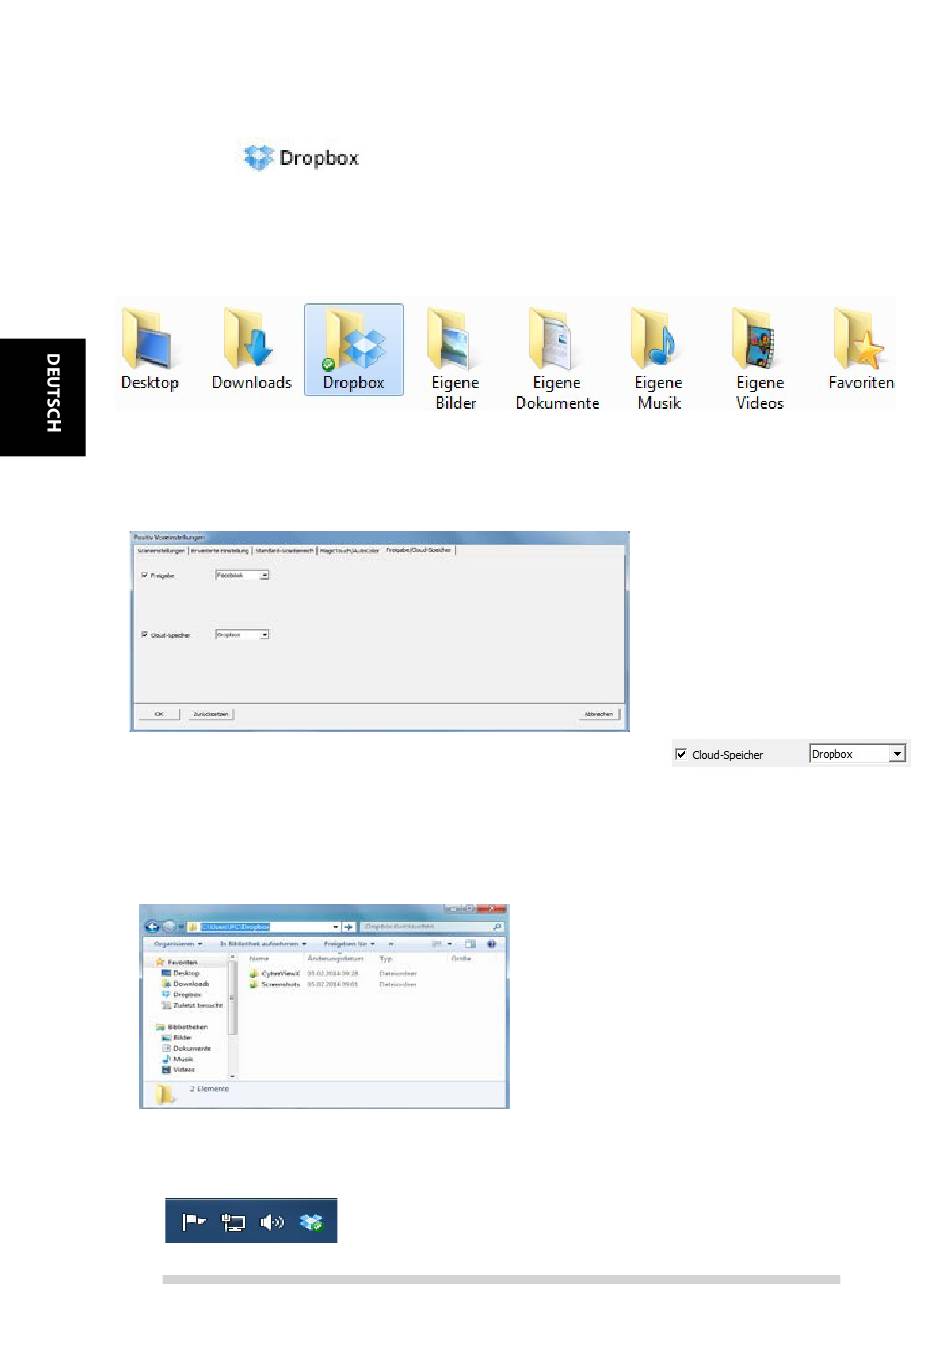Sort by the Größe column header
This screenshot has width=950, height=1367.
point(461,958)
